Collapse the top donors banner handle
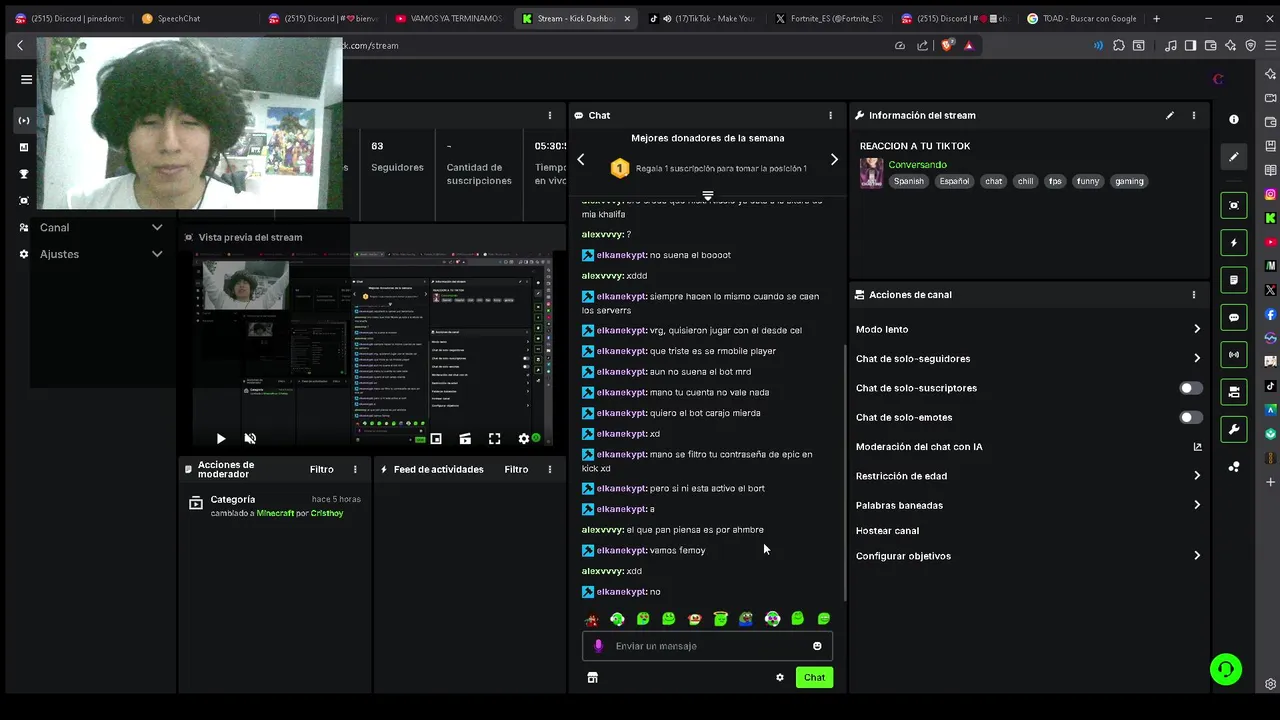The width and height of the screenshot is (1280, 720). coord(708,195)
